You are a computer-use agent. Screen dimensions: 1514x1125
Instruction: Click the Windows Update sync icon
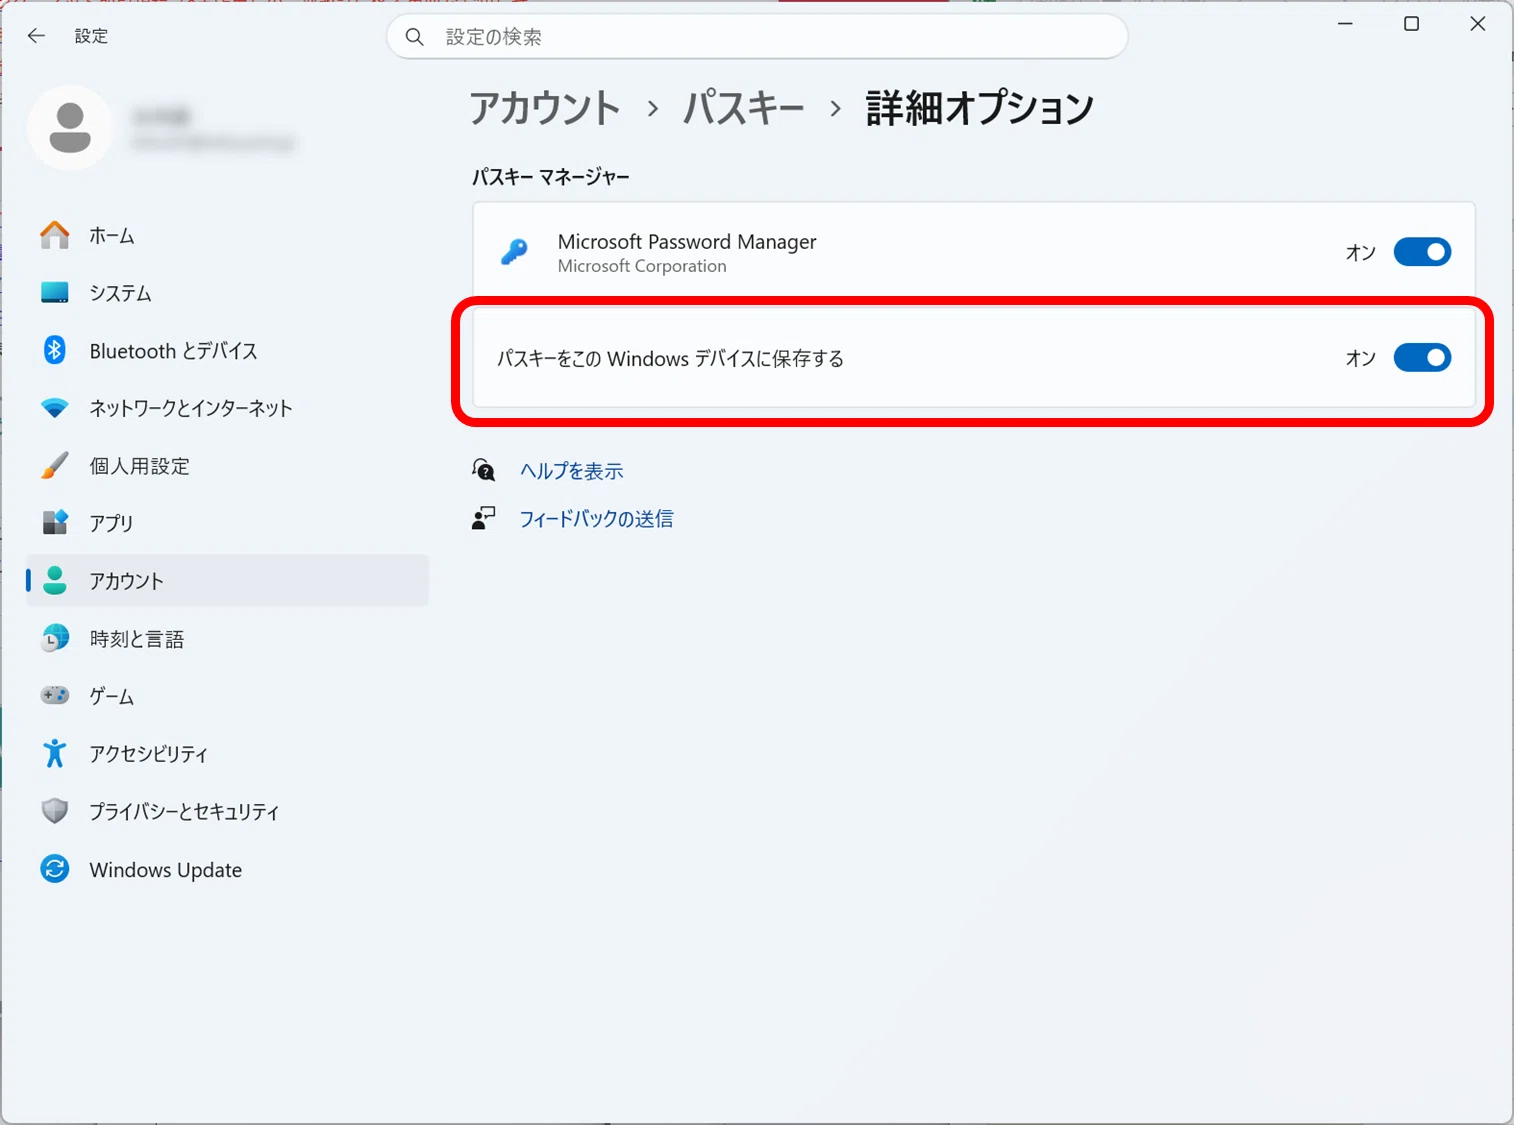pos(55,869)
